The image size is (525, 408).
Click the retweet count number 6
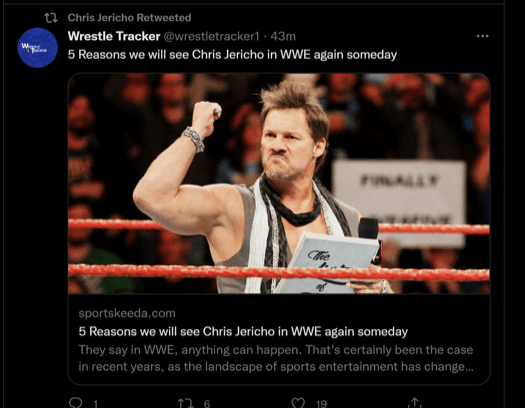click(207, 404)
